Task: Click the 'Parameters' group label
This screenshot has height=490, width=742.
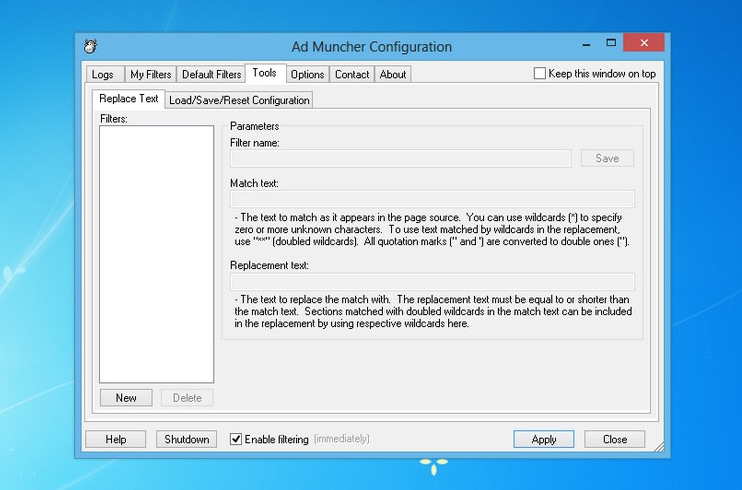Action: [254, 126]
